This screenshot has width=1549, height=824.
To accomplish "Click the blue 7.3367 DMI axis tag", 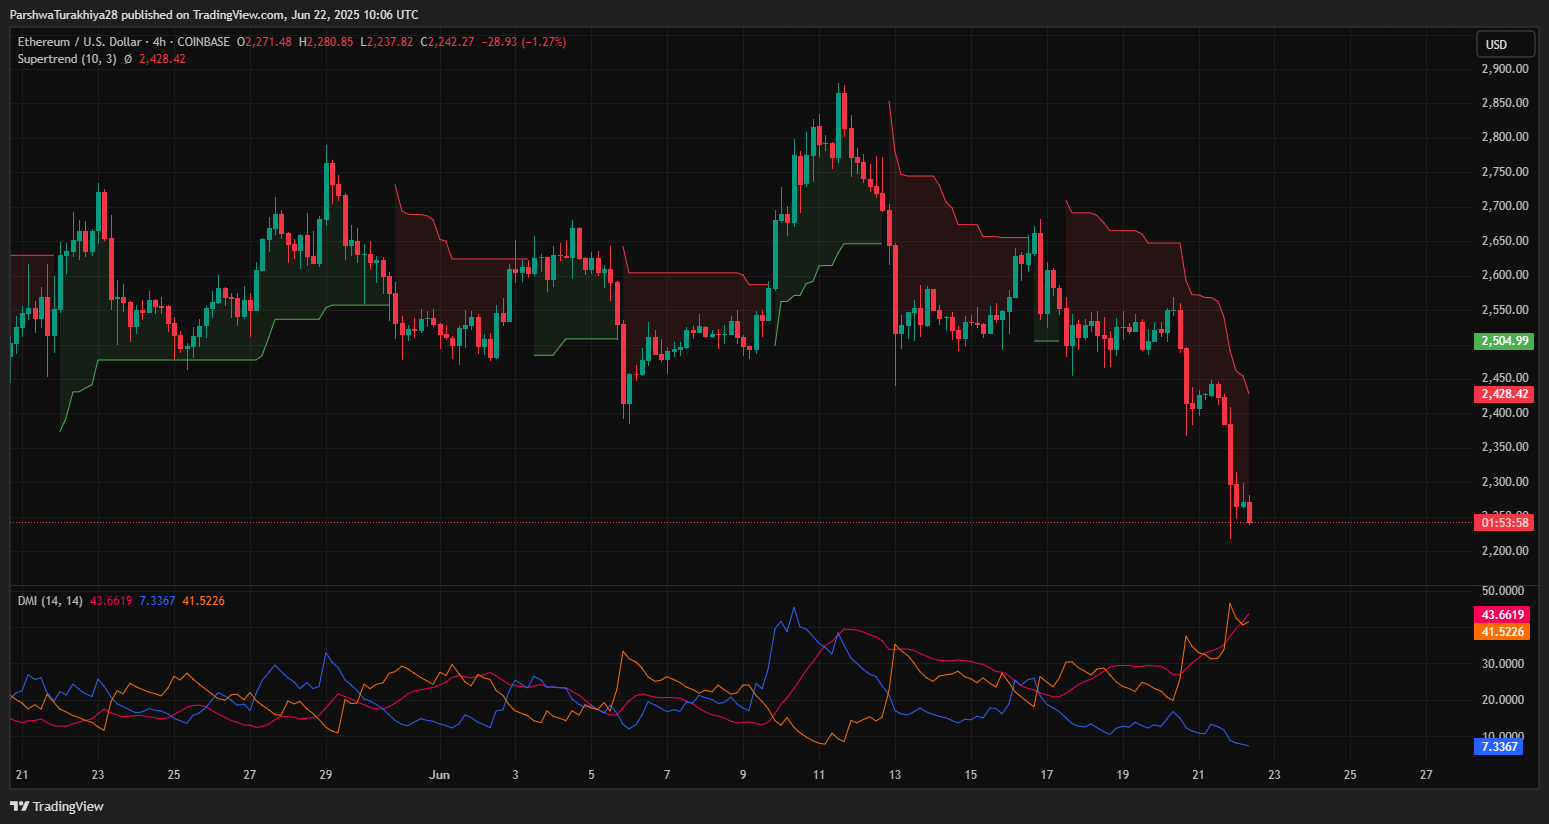I will [1499, 746].
